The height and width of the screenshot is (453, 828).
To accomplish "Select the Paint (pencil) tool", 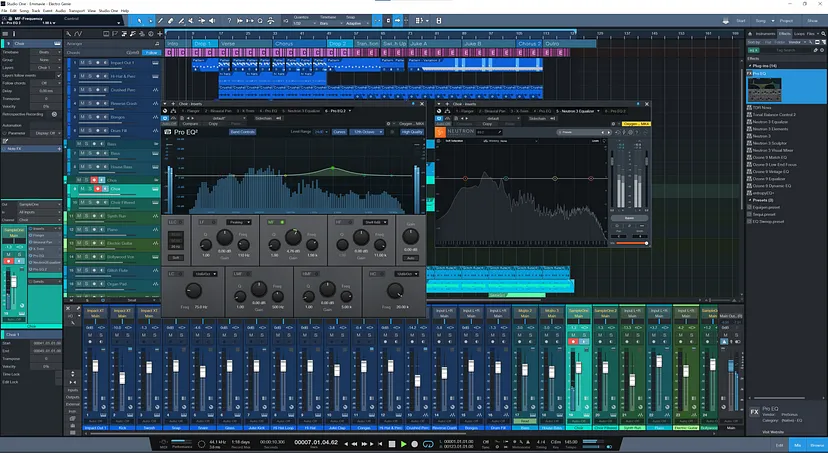I will point(181,21).
